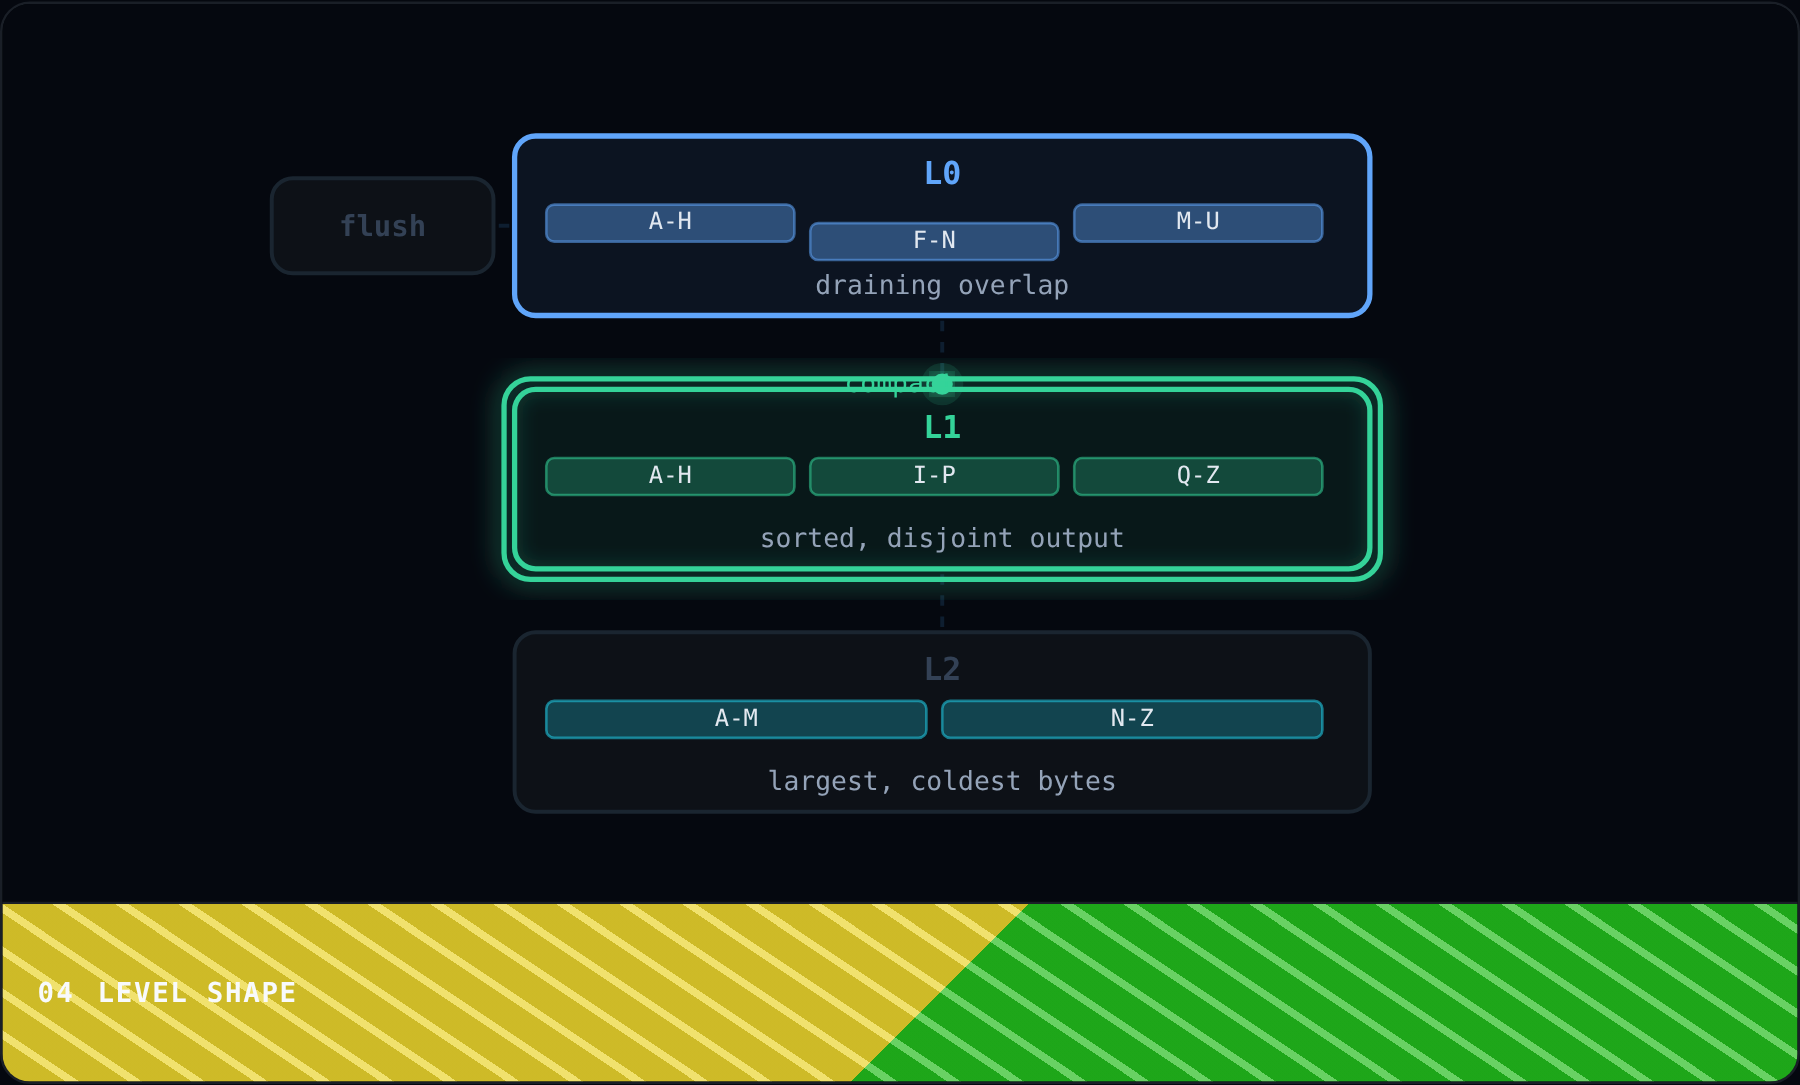The height and width of the screenshot is (1085, 1800).
Task: Select the A-M segment in L2
Action: pyautogui.click(x=736, y=719)
